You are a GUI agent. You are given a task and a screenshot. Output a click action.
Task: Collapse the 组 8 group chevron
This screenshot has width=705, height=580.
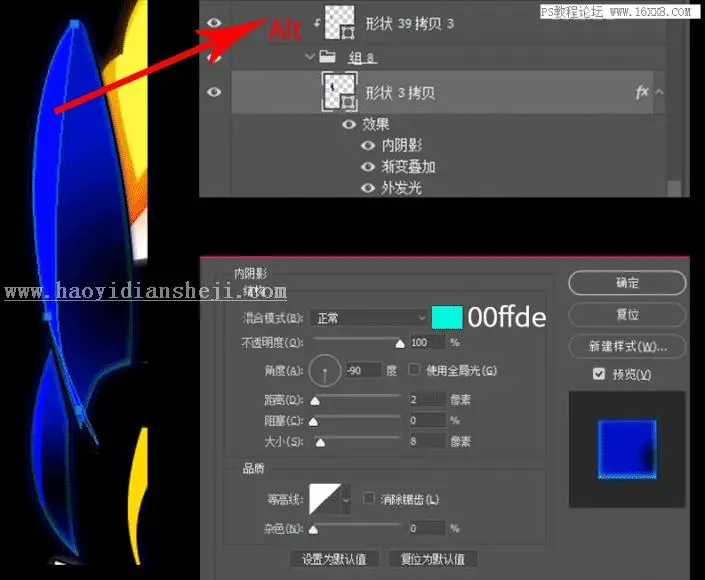(x=309, y=57)
